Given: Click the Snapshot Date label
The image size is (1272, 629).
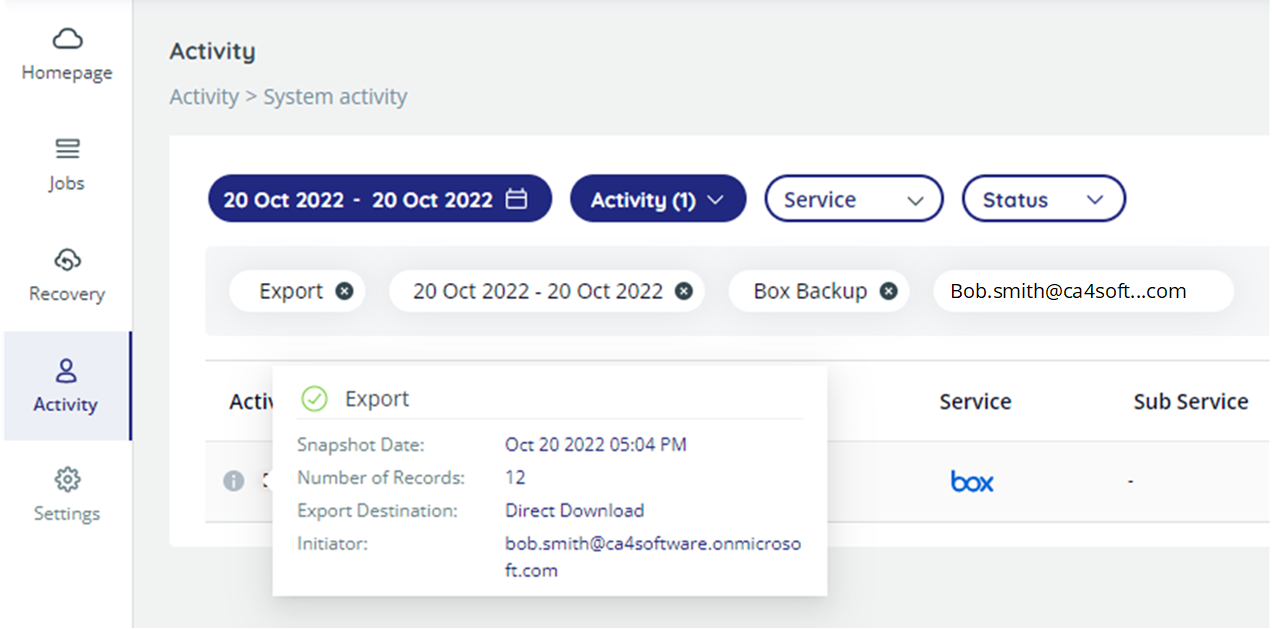Looking at the screenshot, I should pos(361,445).
